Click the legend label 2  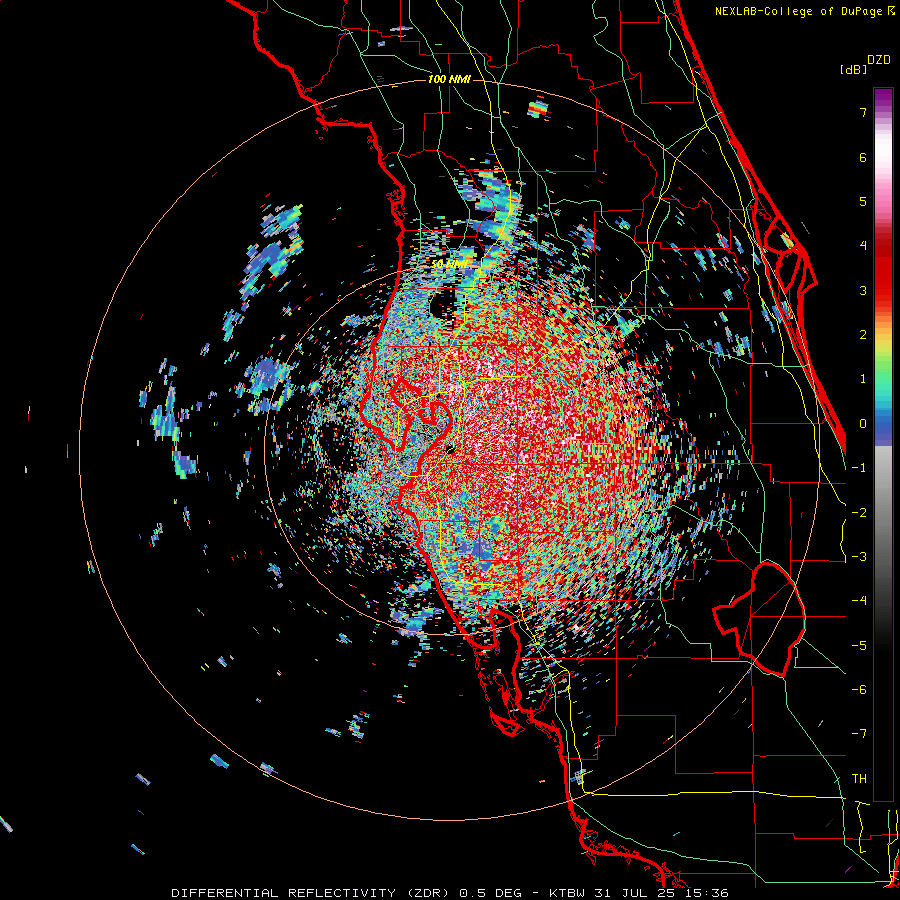pos(863,335)
